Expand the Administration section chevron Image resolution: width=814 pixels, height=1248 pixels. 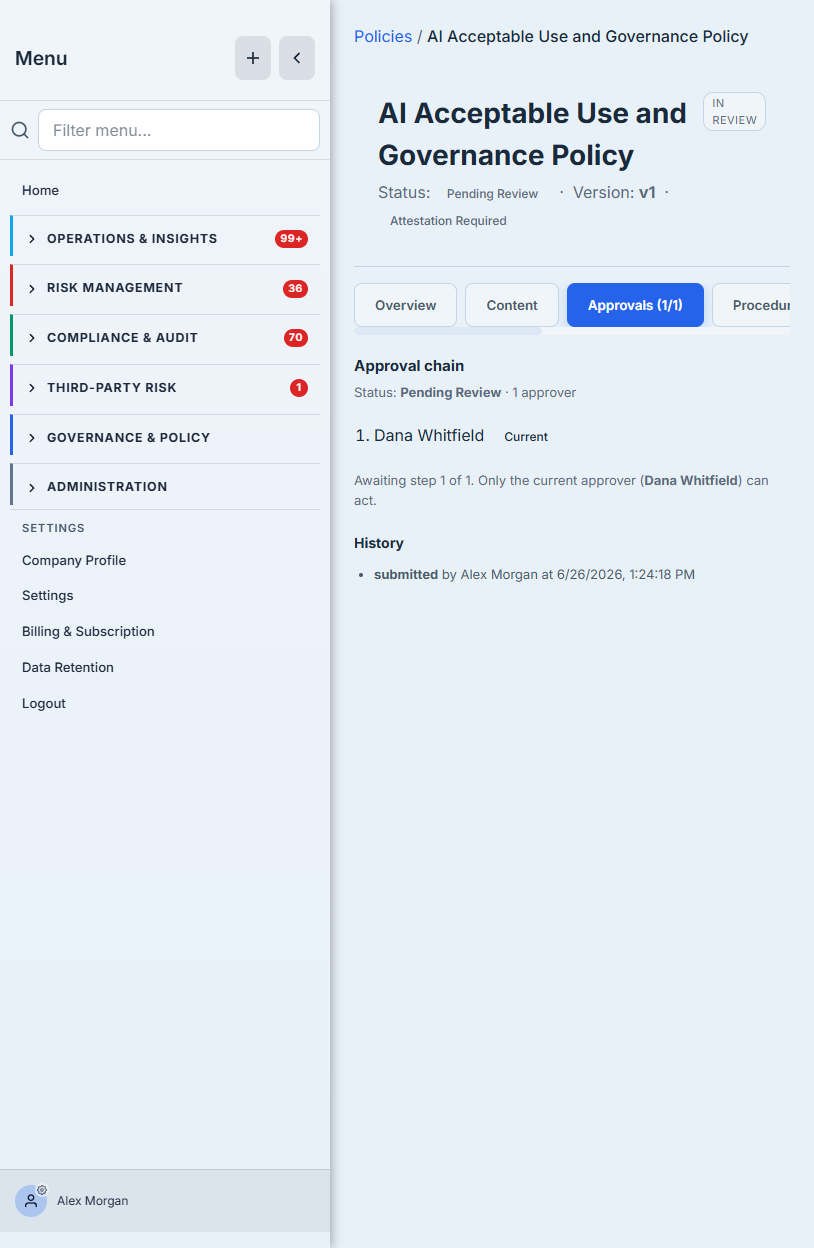coord(32,487)
